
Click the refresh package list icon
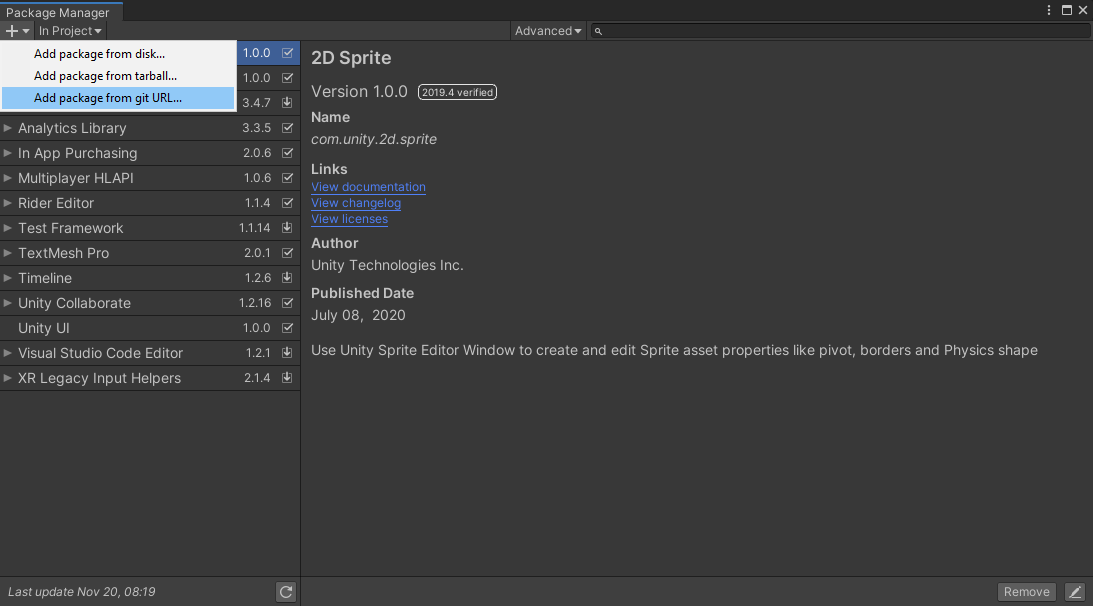coord(286,592)
